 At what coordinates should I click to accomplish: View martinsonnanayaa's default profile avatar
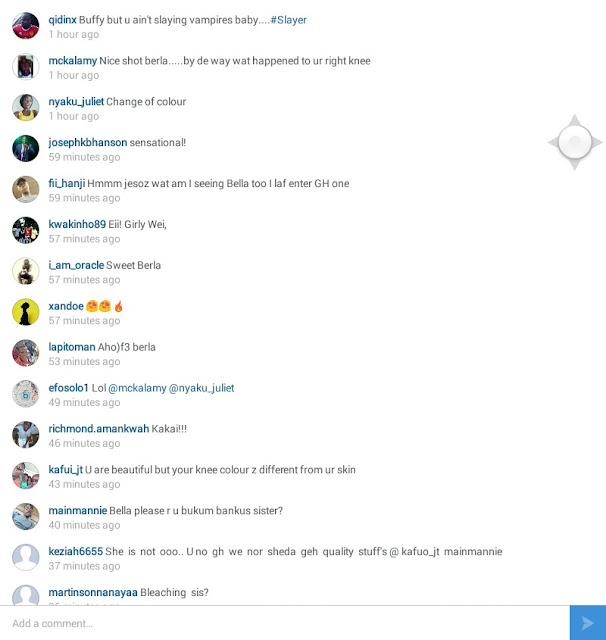[26, 595]
